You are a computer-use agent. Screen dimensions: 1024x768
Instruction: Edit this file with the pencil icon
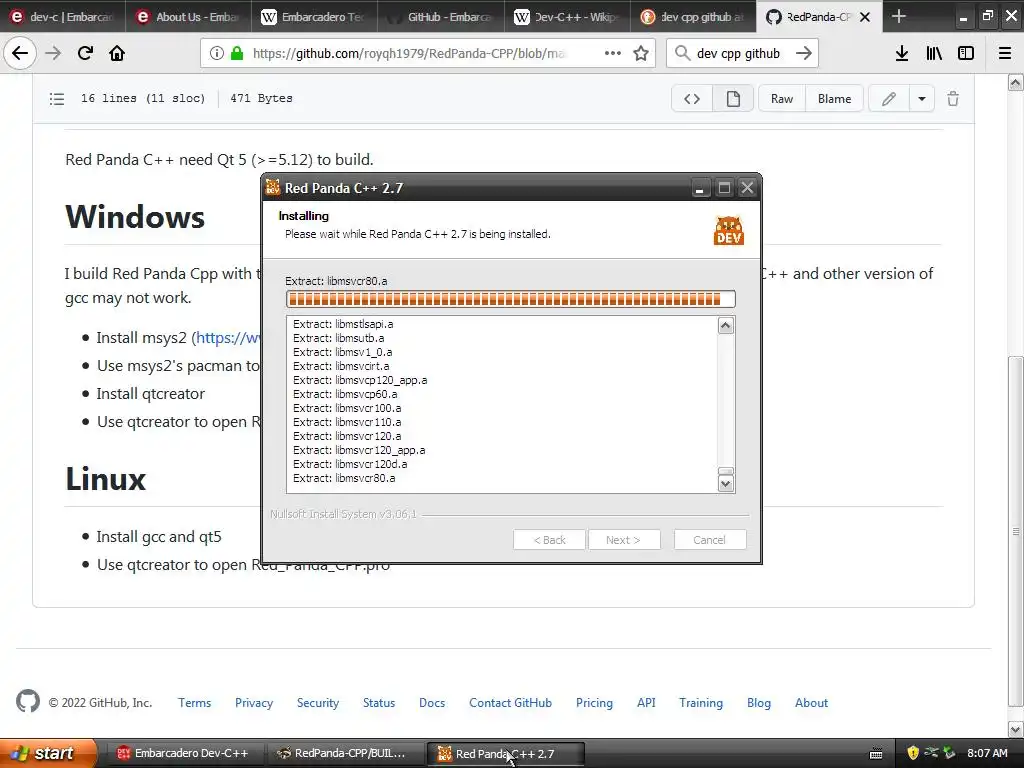(x=889, y=99)
